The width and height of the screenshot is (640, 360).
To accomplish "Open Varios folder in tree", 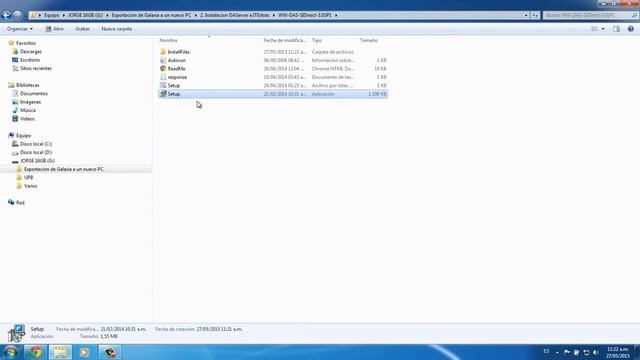I will click(x=30, y=186).
